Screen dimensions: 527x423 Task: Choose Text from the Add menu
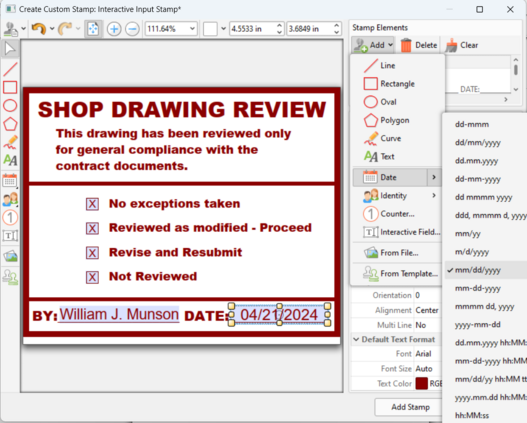click(x=397, y=157)
